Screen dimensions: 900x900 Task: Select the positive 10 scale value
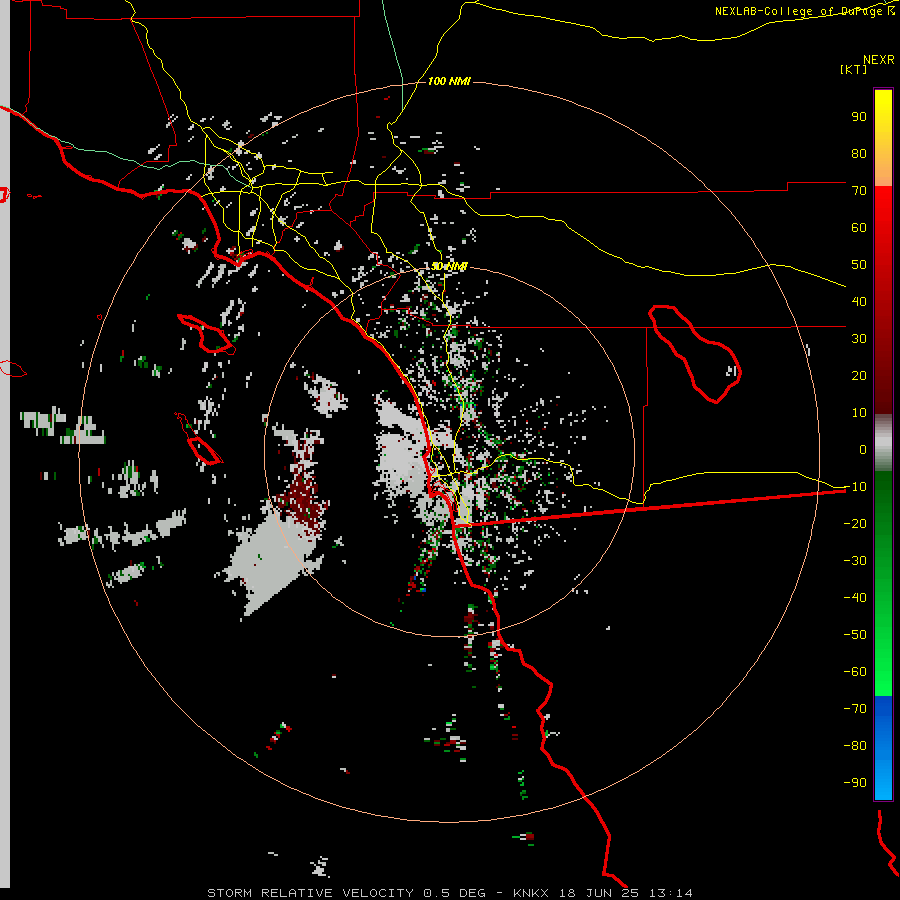coord(859,413)
